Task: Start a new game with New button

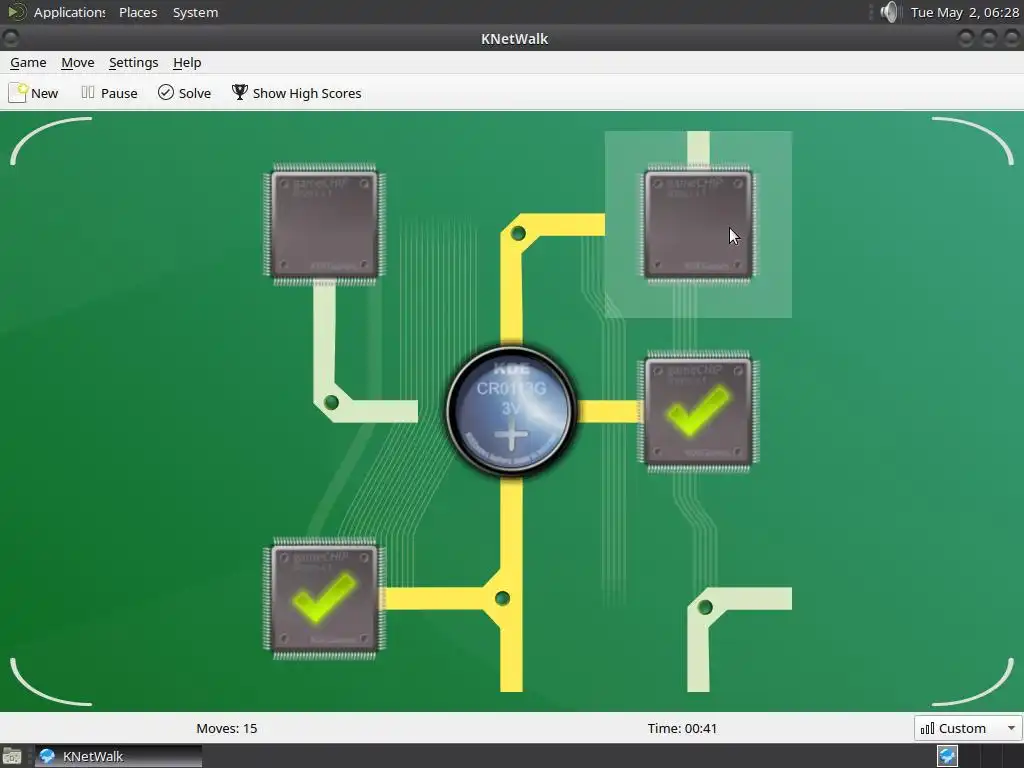Action: pos(33,93)
